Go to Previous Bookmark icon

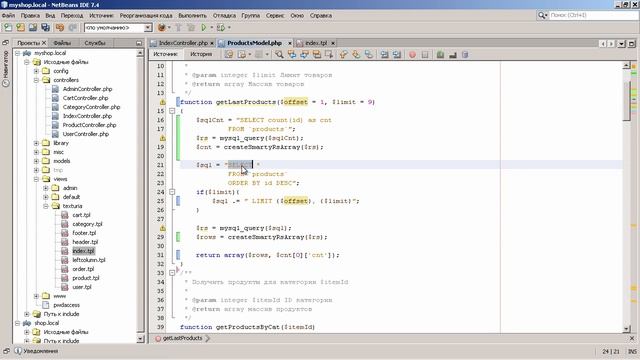(x=343, y=54)
